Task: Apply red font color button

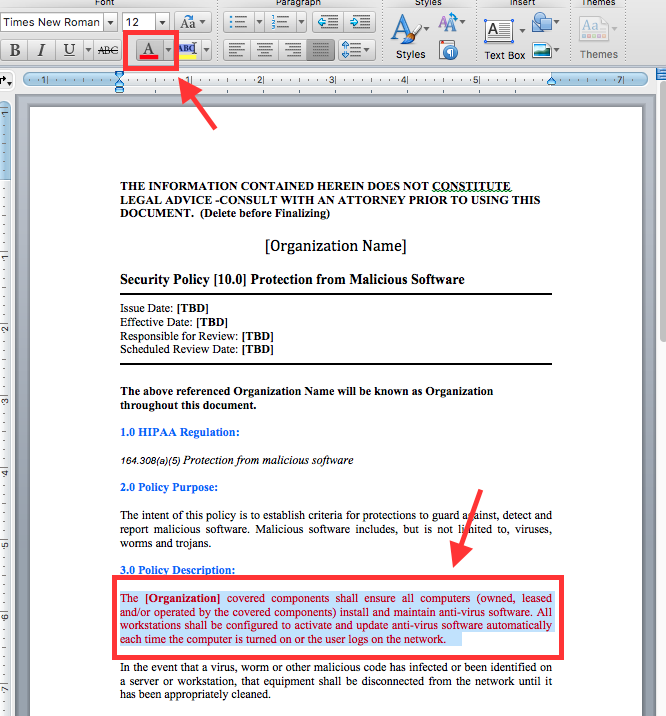Action: [149, 50]
